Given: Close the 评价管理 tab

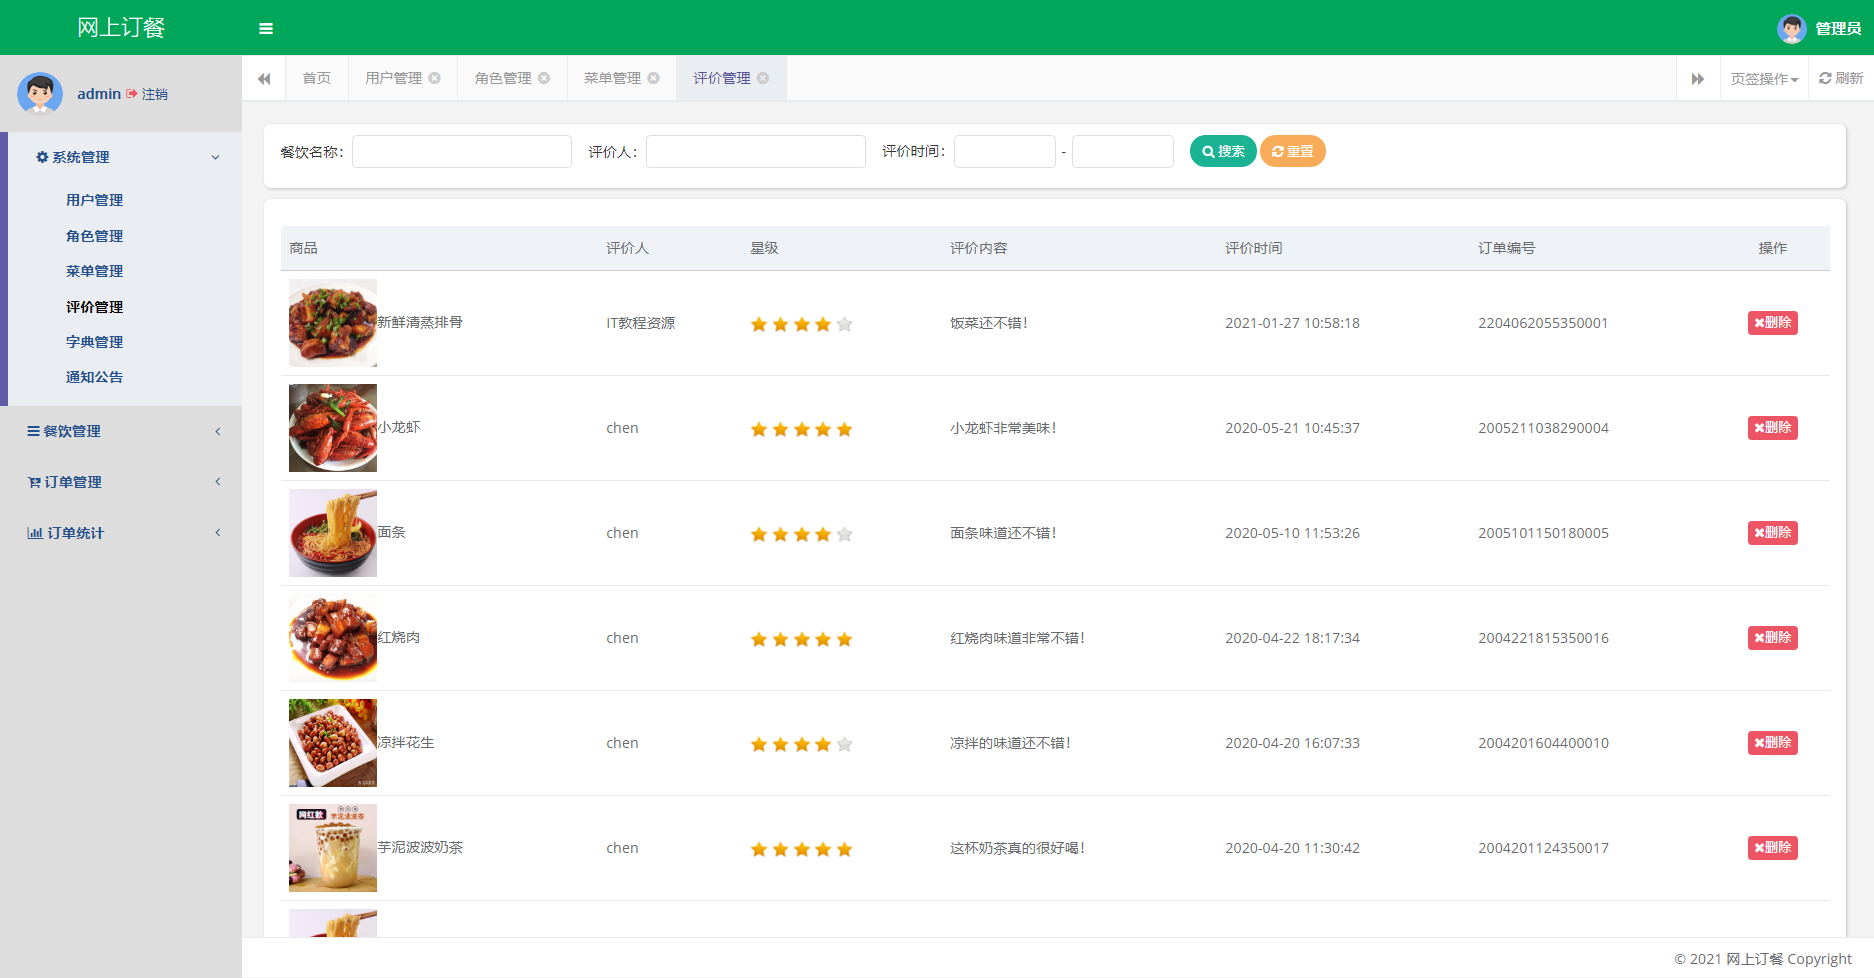Looking at the screenshot, I should point(763,78).
